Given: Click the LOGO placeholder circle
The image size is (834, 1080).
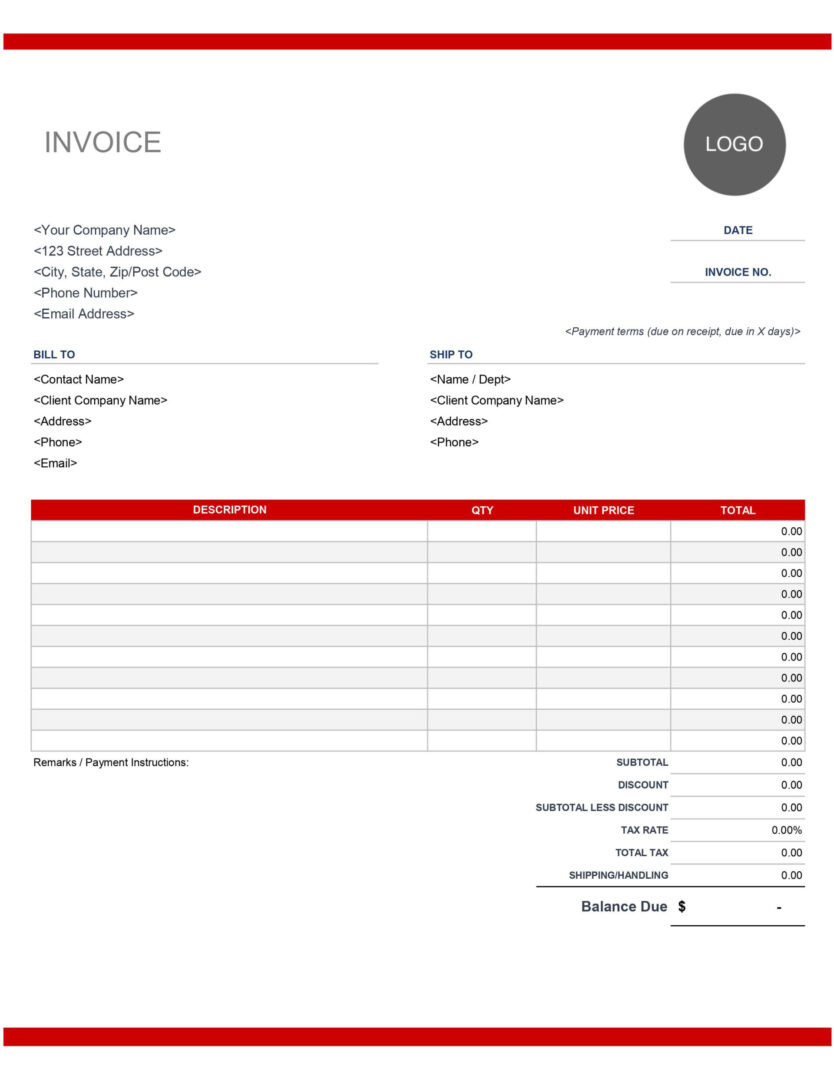Looking at the screenshot, I should [x=735, y=144].
